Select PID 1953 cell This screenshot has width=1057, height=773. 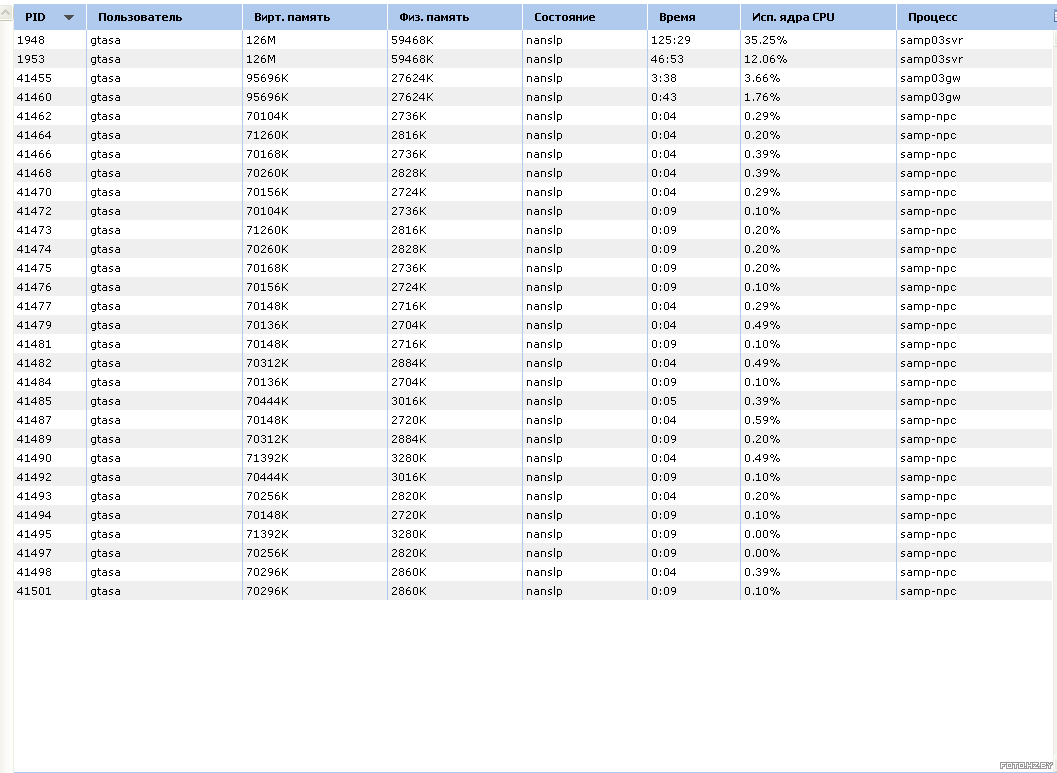[30, 59]
